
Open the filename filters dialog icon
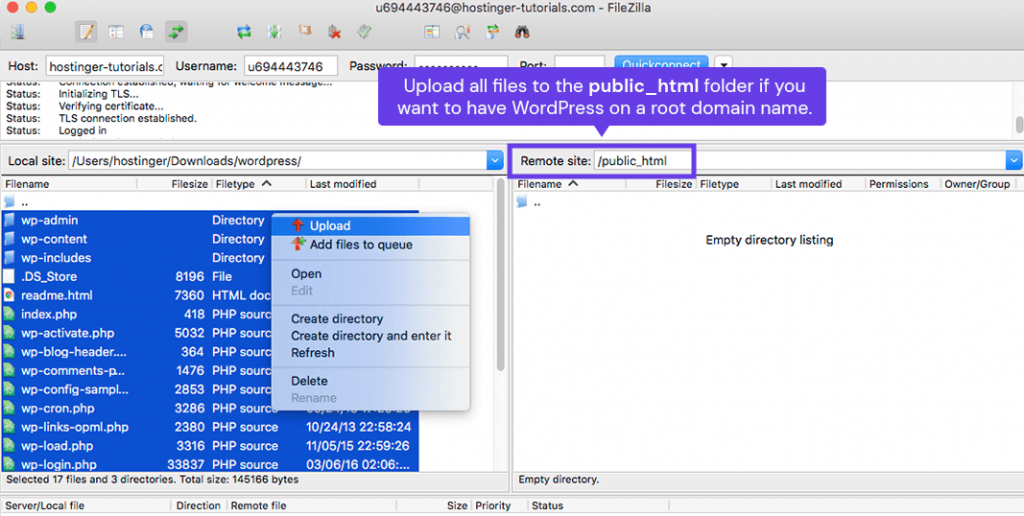tap(432, 32)
